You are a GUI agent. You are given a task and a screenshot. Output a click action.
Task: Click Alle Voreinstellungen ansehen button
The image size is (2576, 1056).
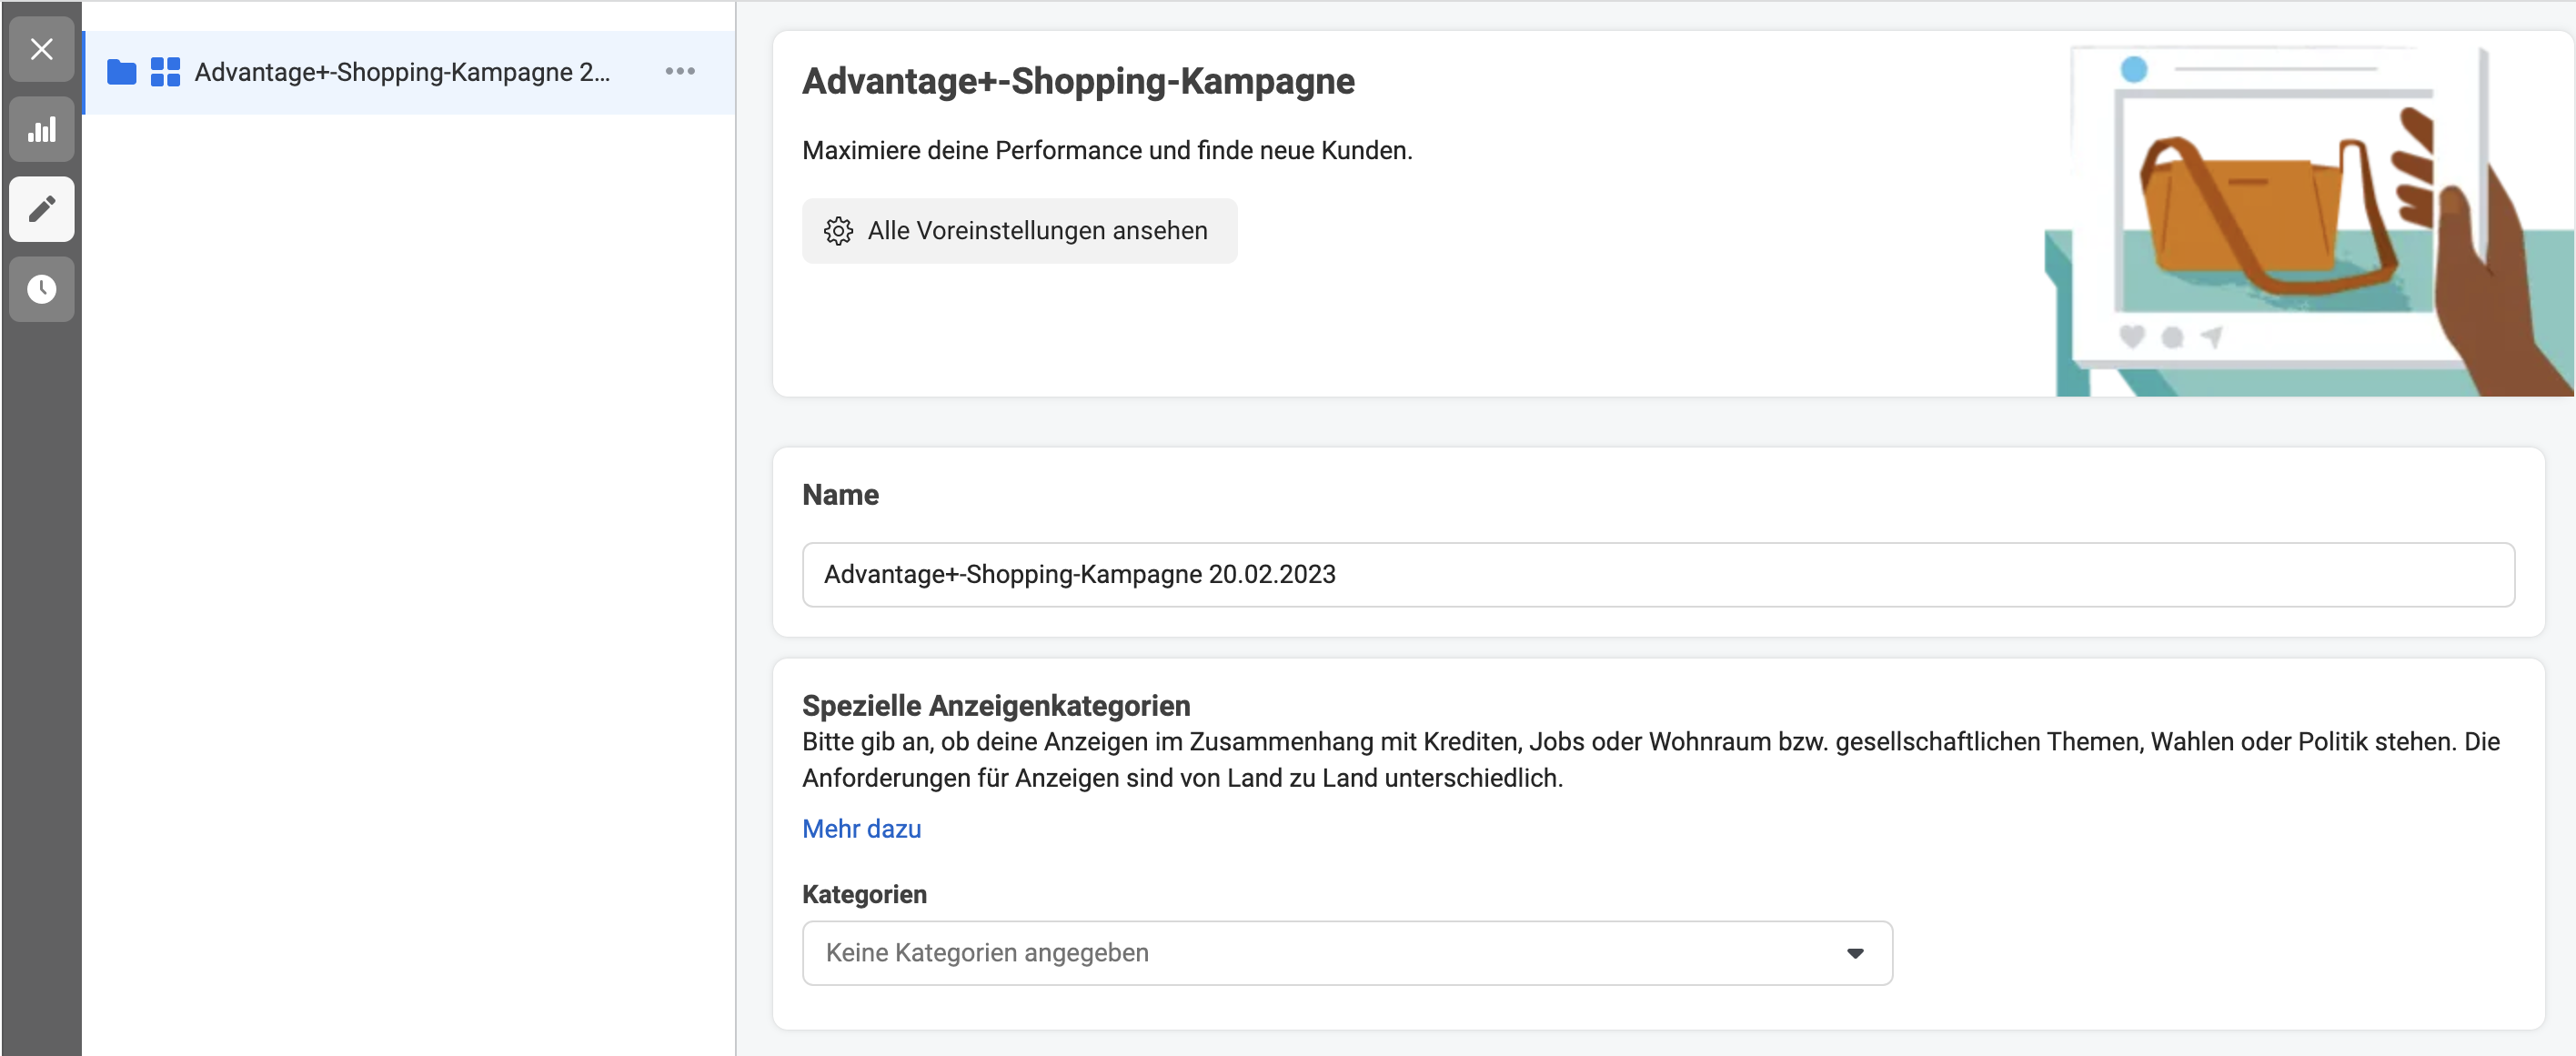1019,231
